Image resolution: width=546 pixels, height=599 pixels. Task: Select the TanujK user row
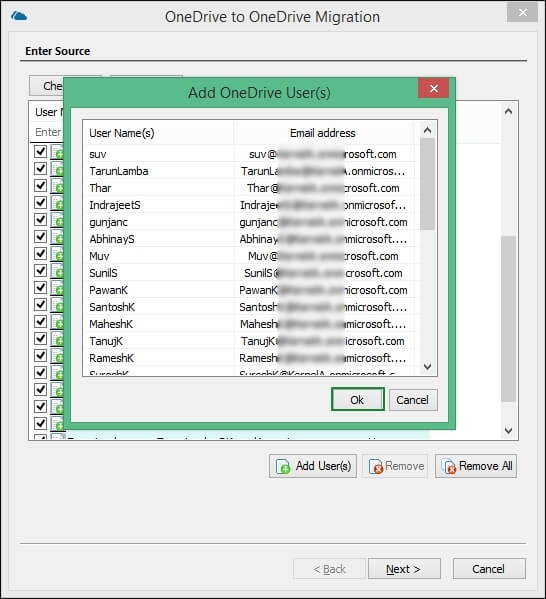click(248, 341)
